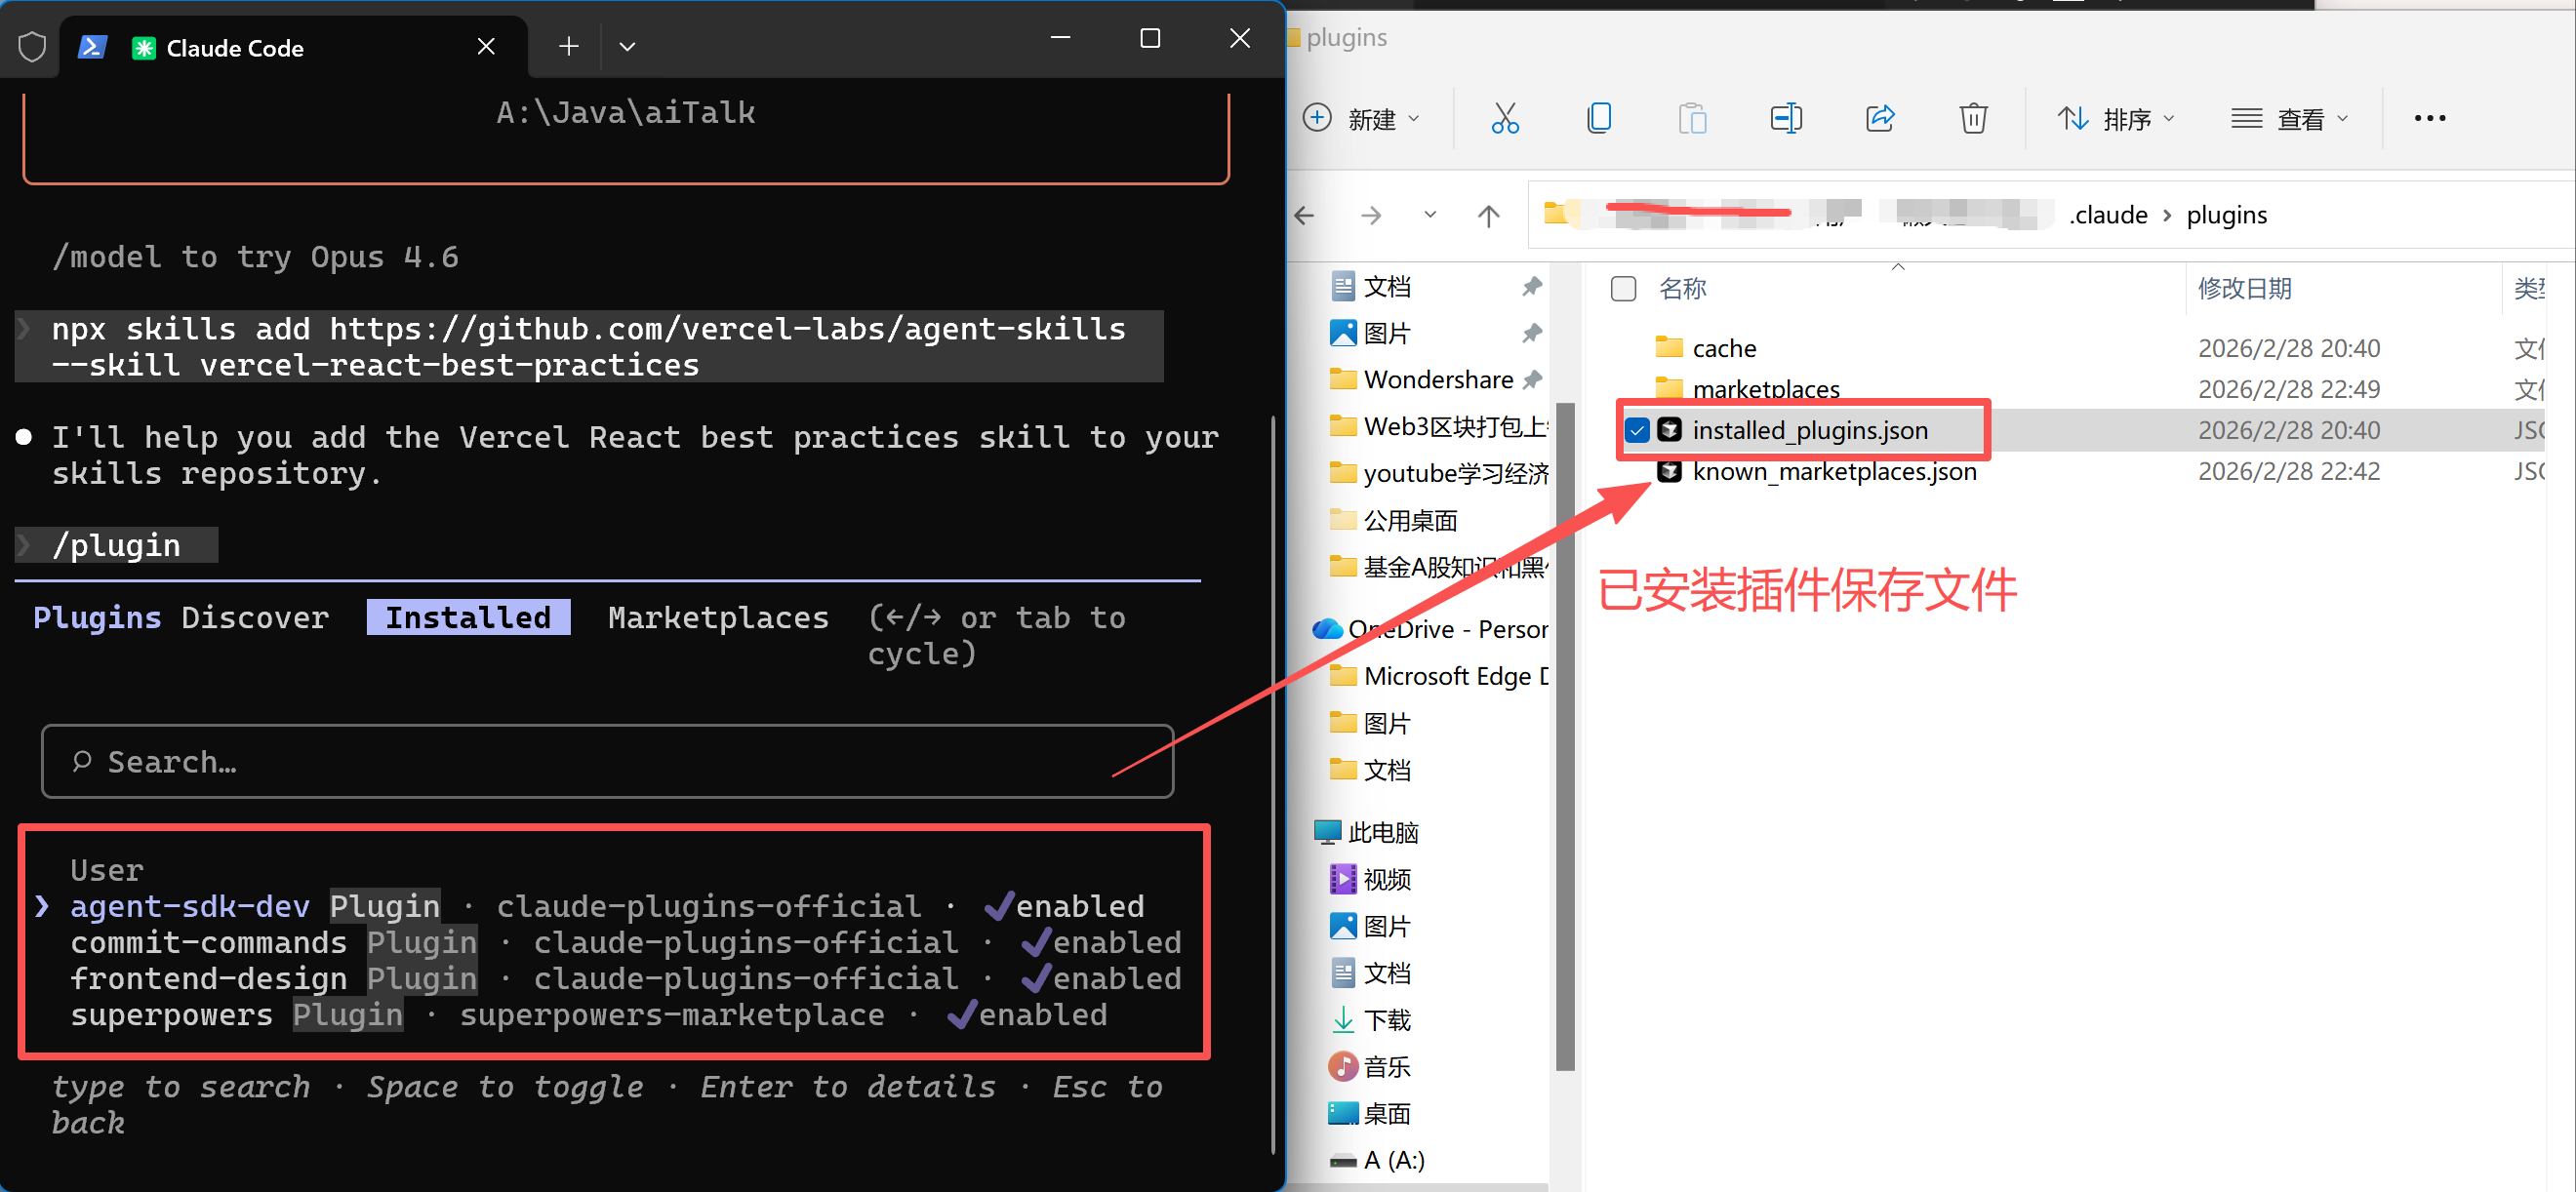
Task: Click the Share icon in Explorer toolbar
Action: click(1879, 118)
